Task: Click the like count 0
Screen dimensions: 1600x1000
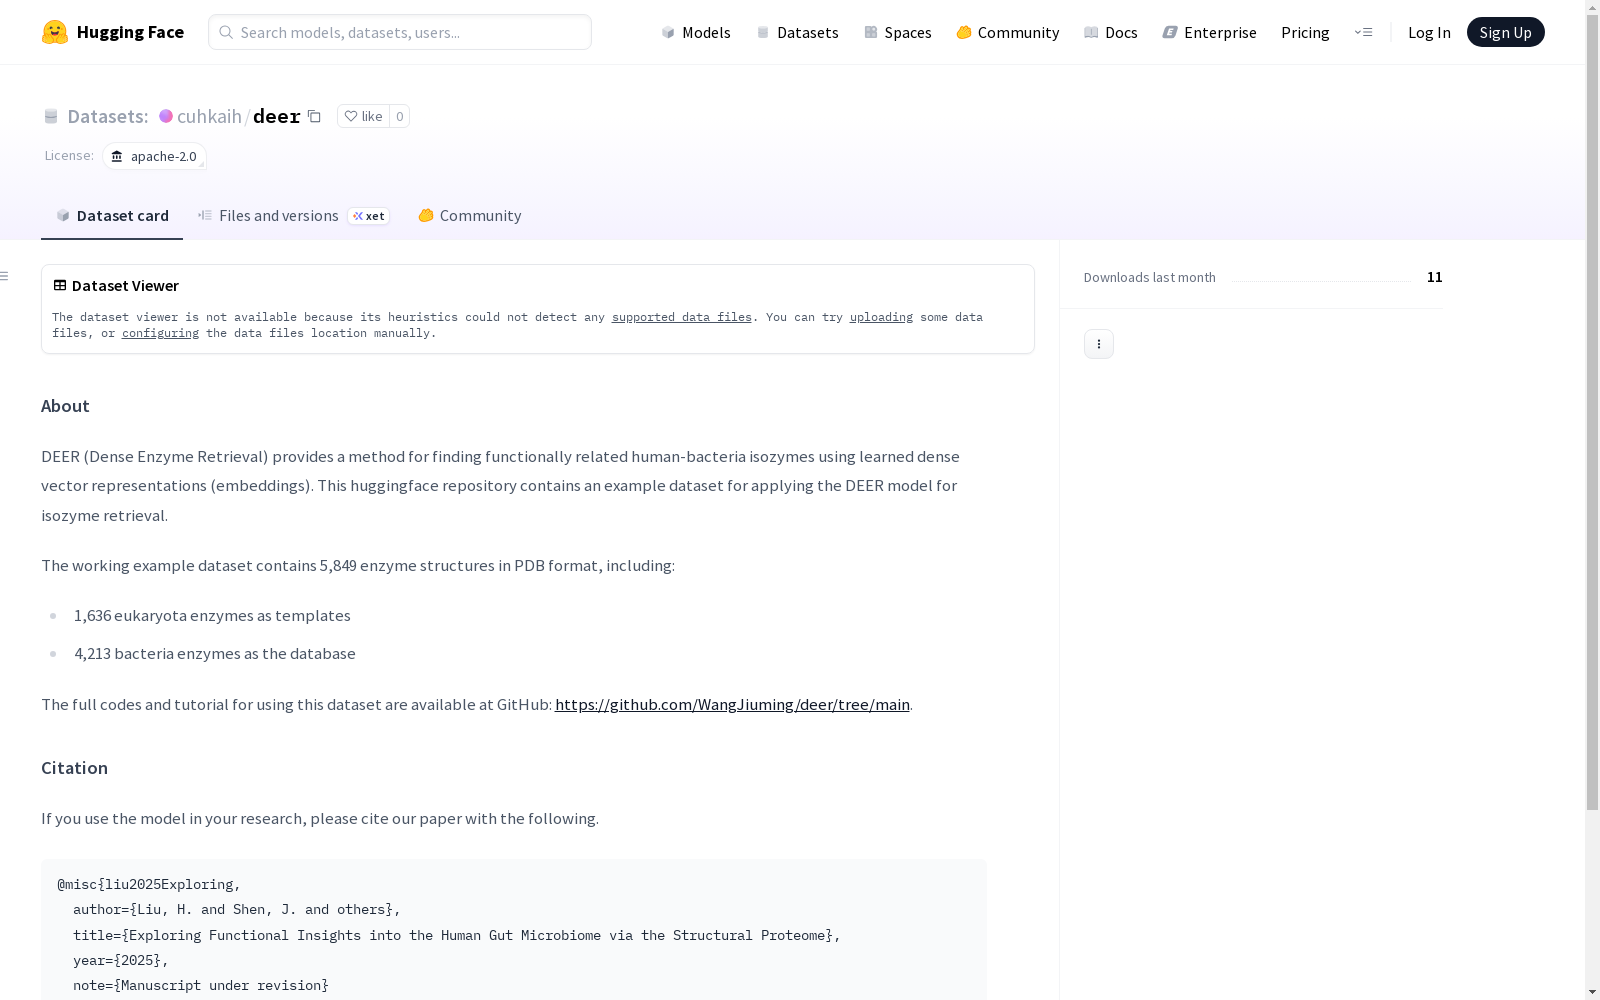Action: pyautogui.click(x=400, y=116)
